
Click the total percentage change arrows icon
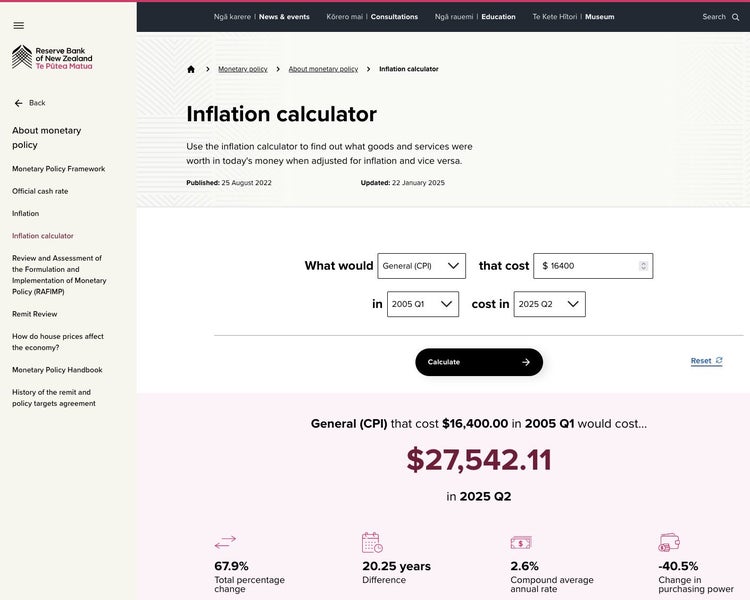point(225,542)
